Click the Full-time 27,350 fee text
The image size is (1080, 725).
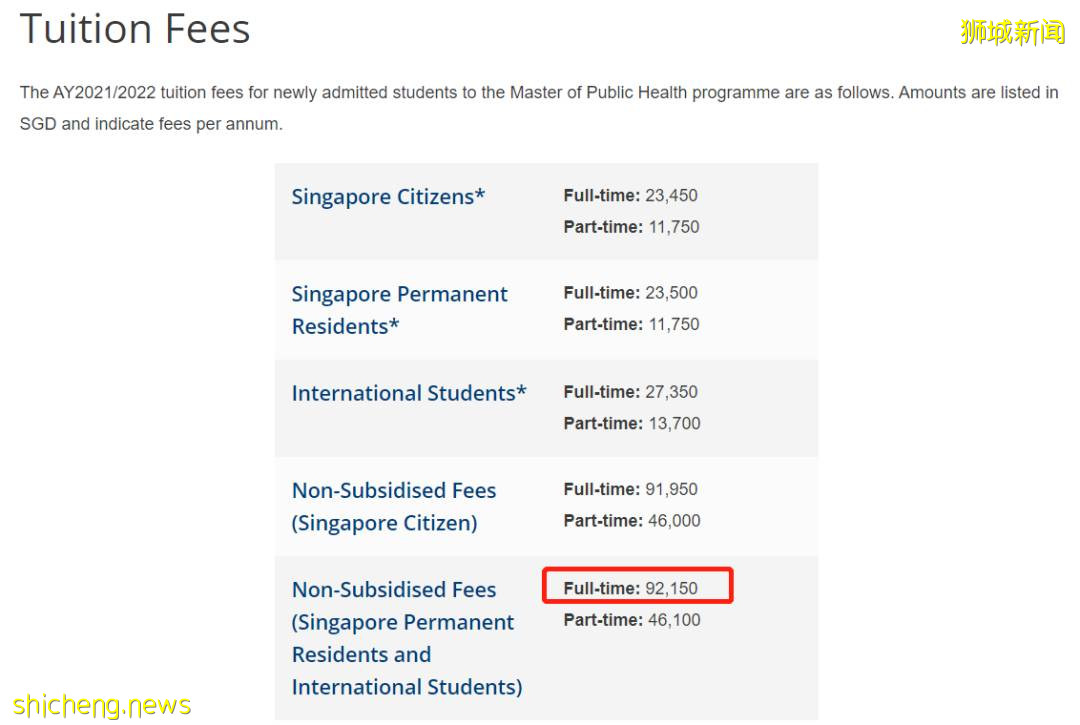pos(630,392)
